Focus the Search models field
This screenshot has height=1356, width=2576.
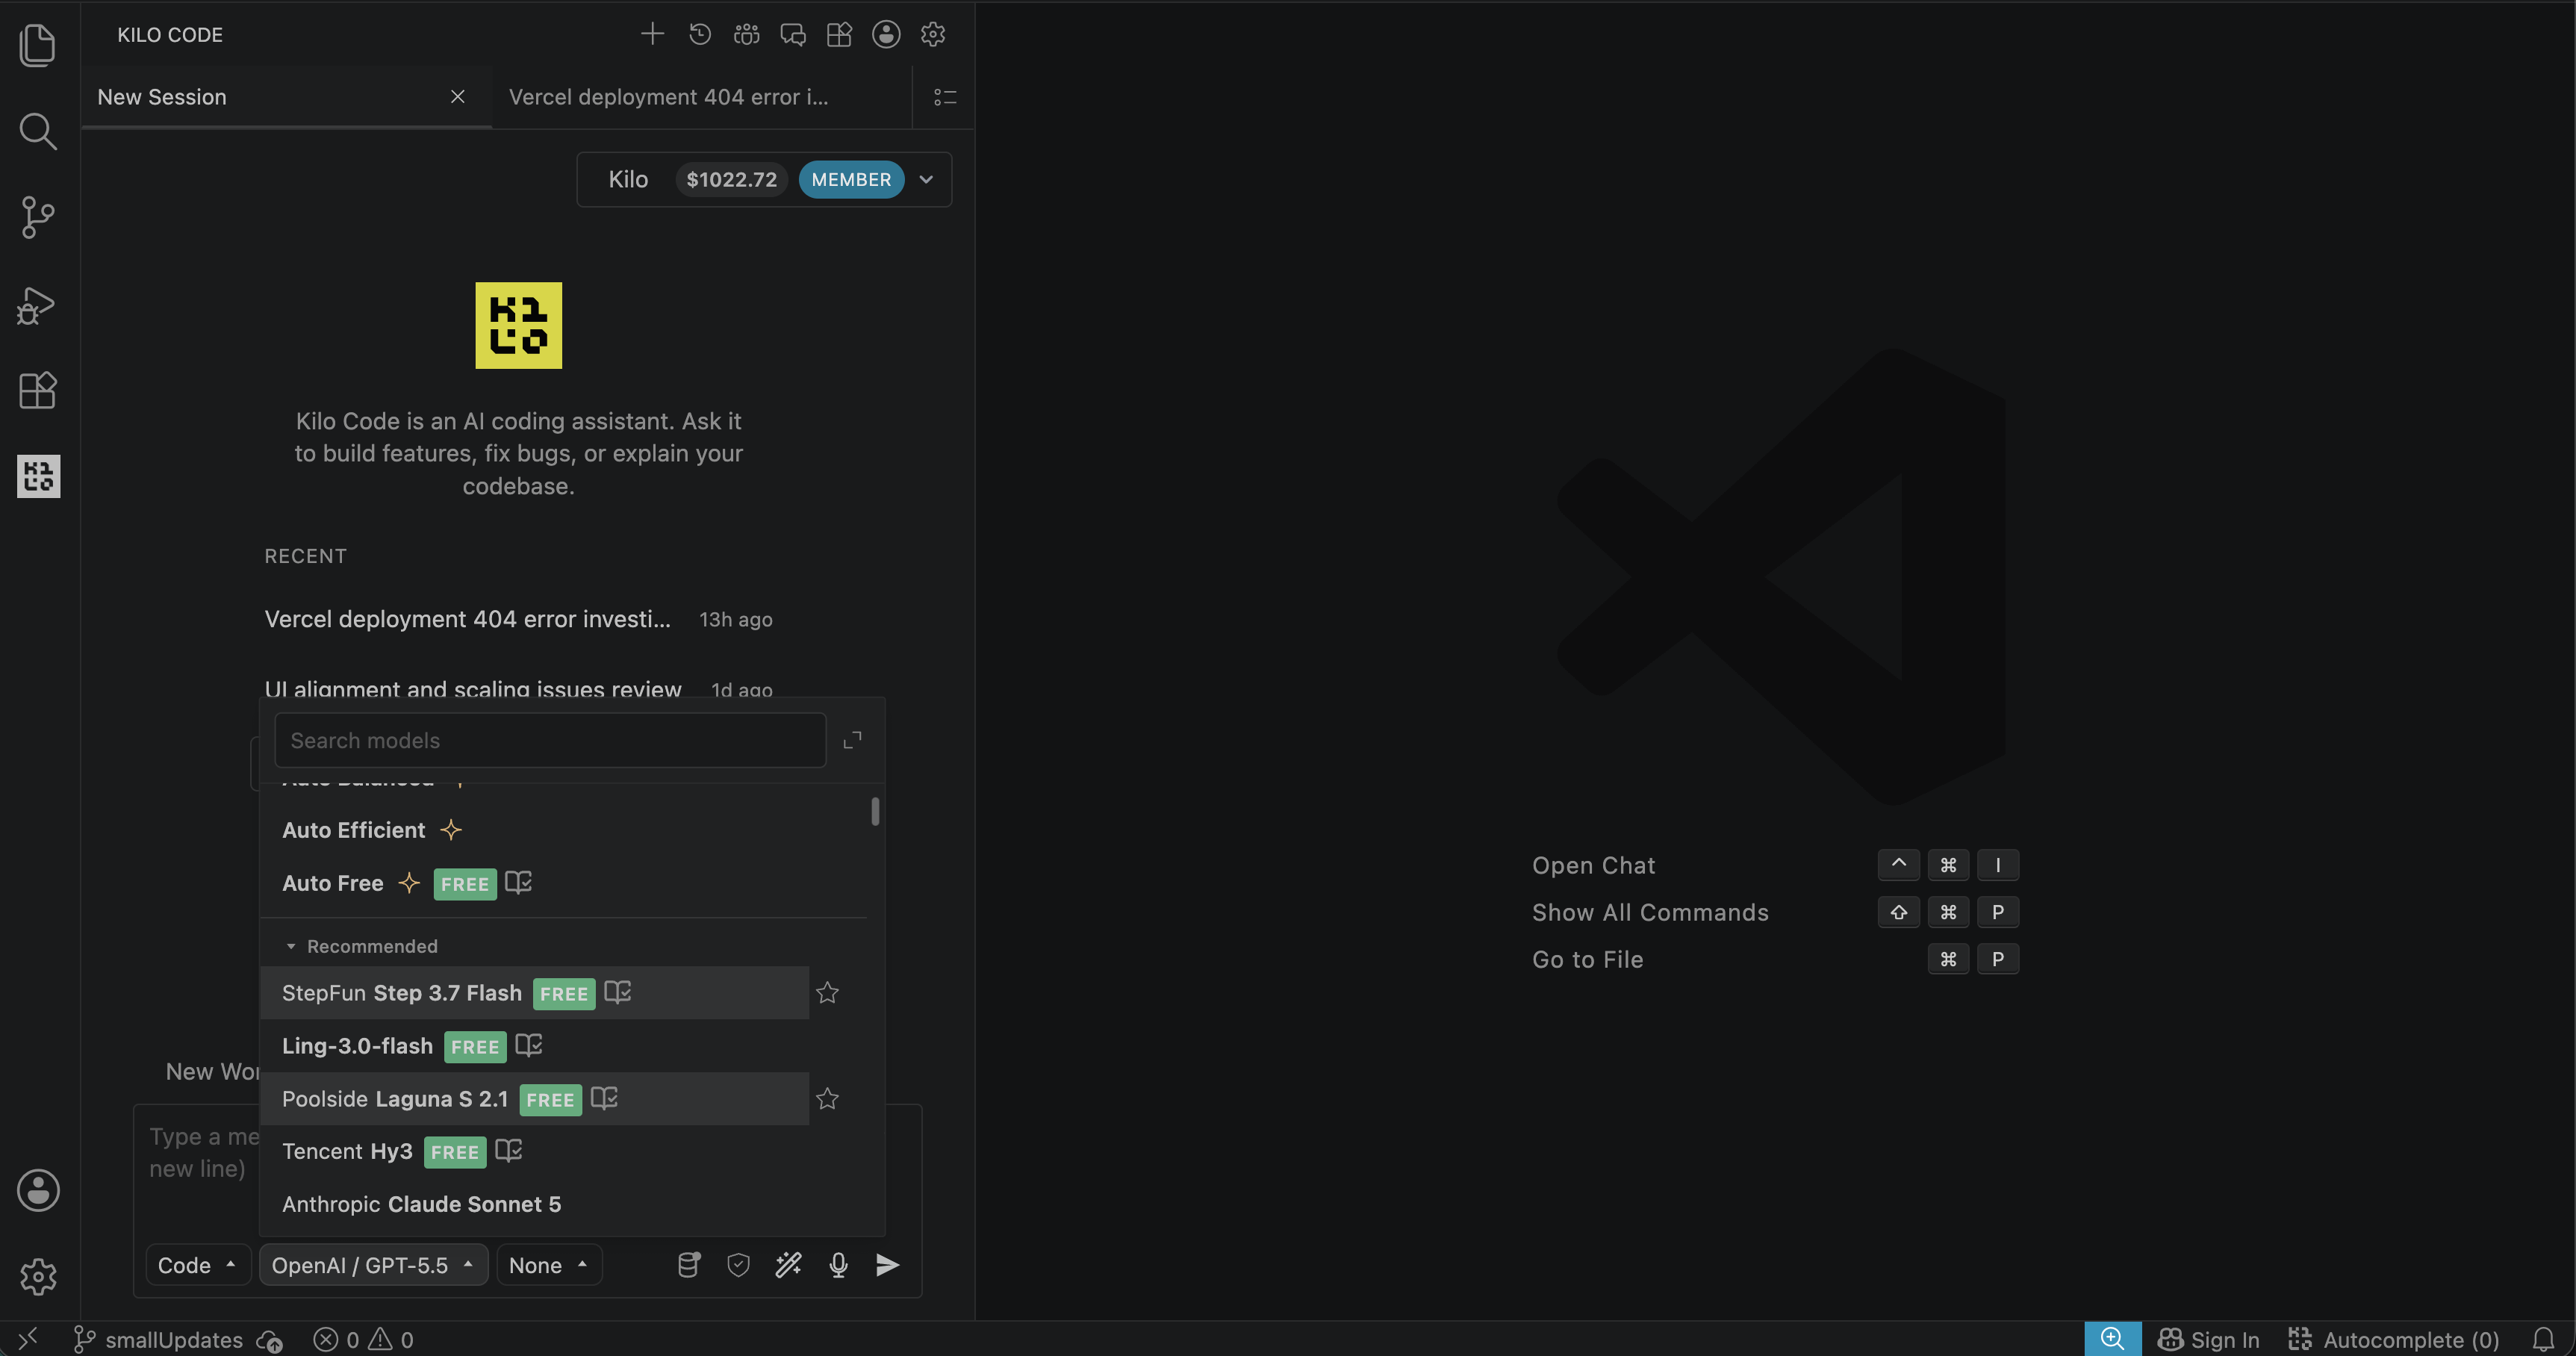550,740
